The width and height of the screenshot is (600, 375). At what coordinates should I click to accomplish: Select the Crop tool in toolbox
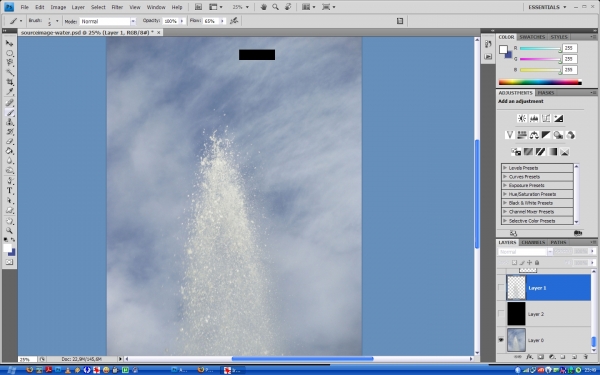(x=10, y=82)
